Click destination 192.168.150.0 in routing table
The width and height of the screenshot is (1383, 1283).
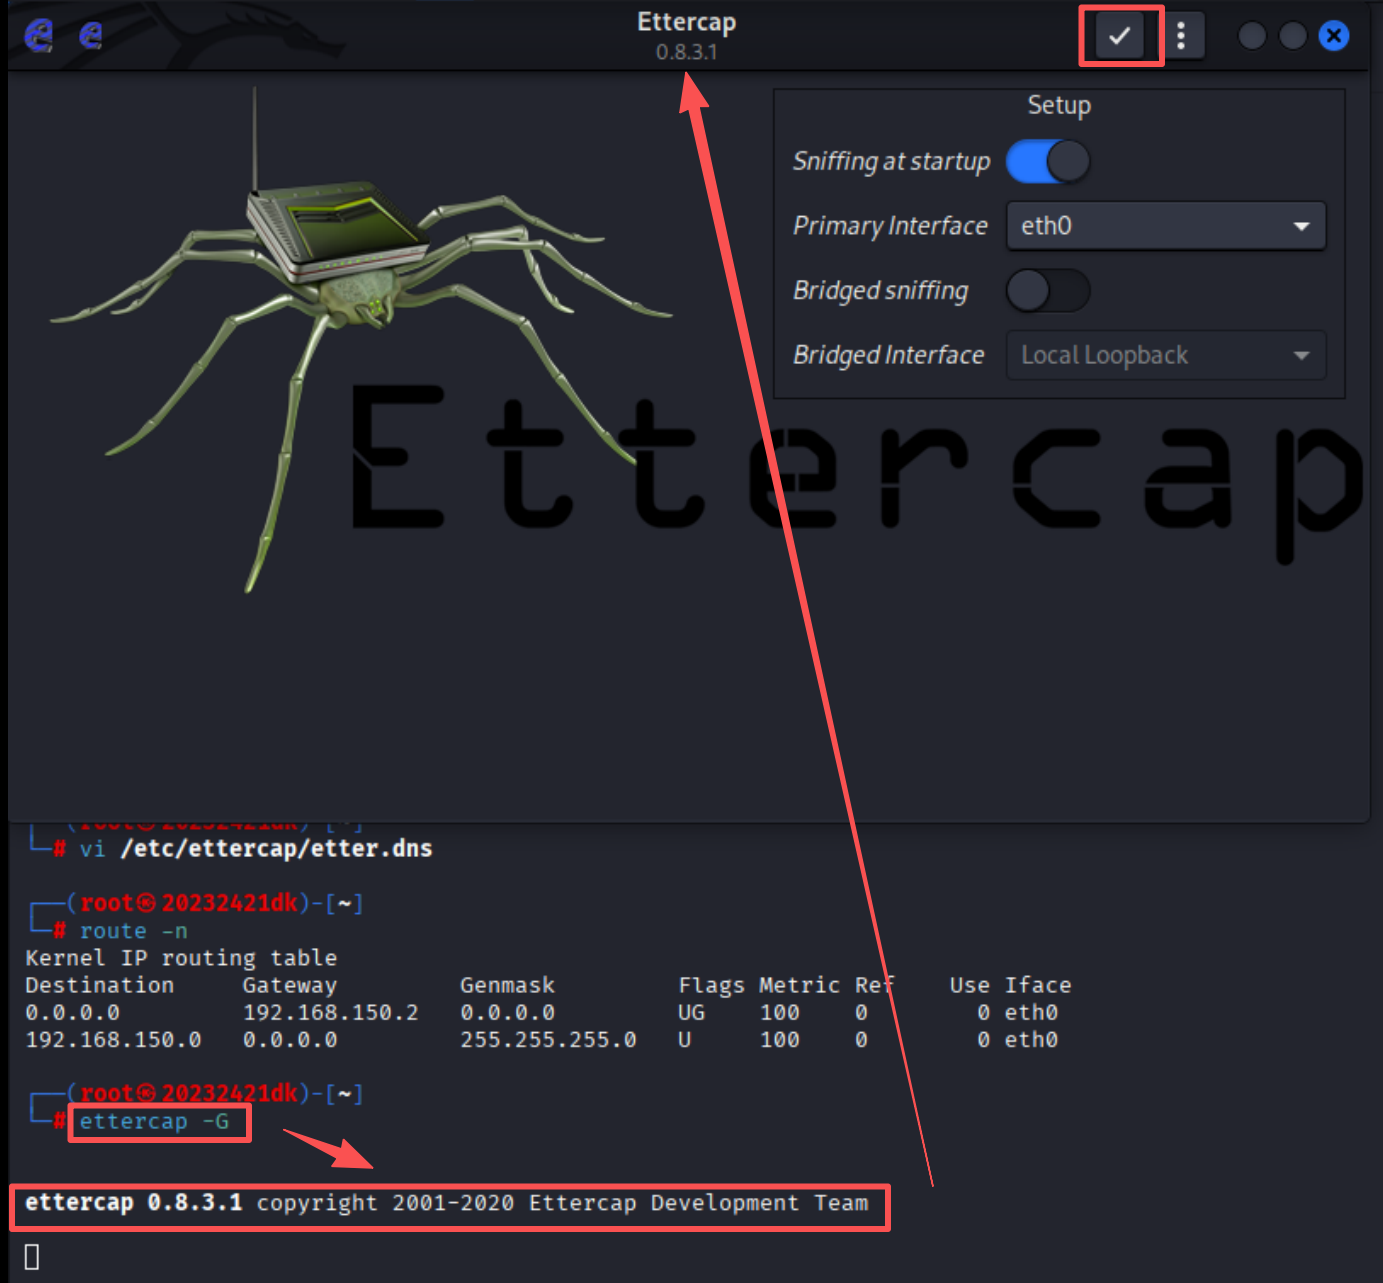coord(113,1040)
